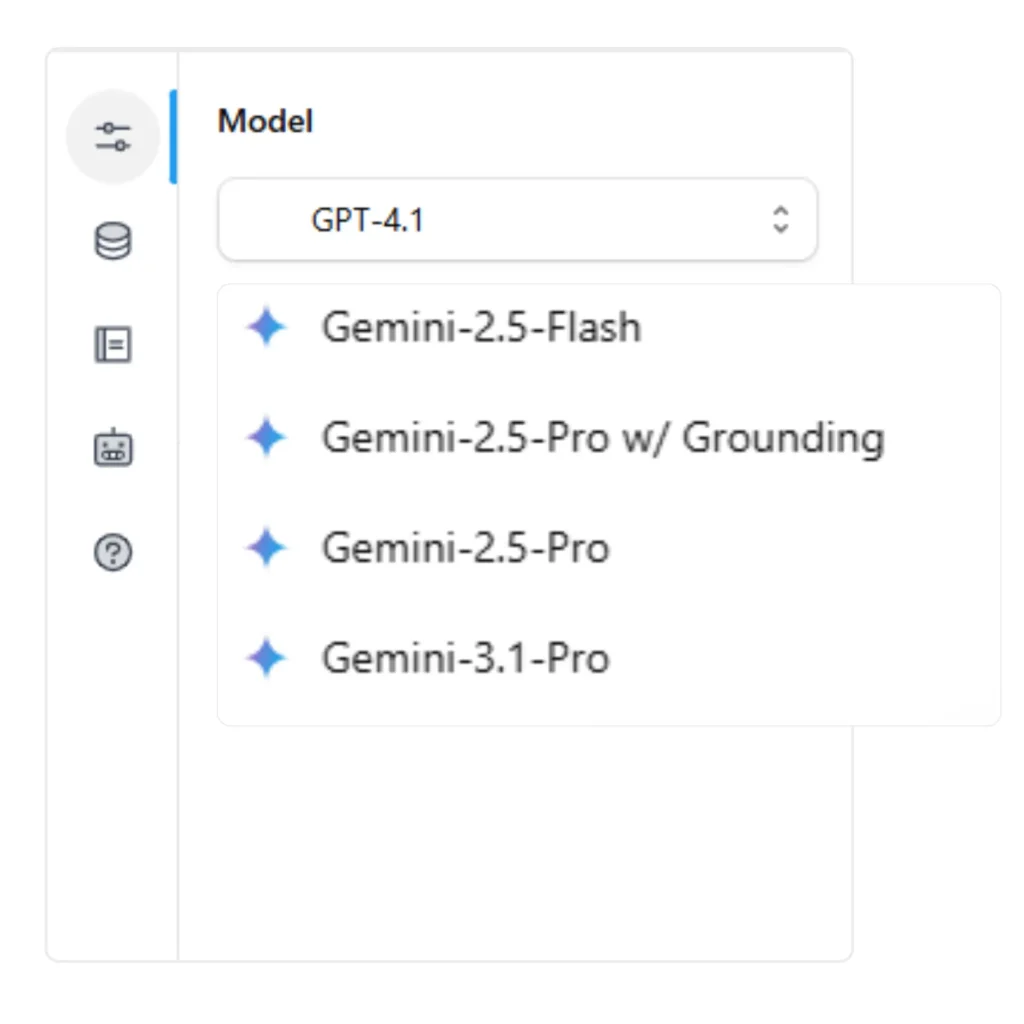The width and height of the screenshot is (1024, 1024).
Task: Open the robot assistant panel
Action: tap(113, 448)
